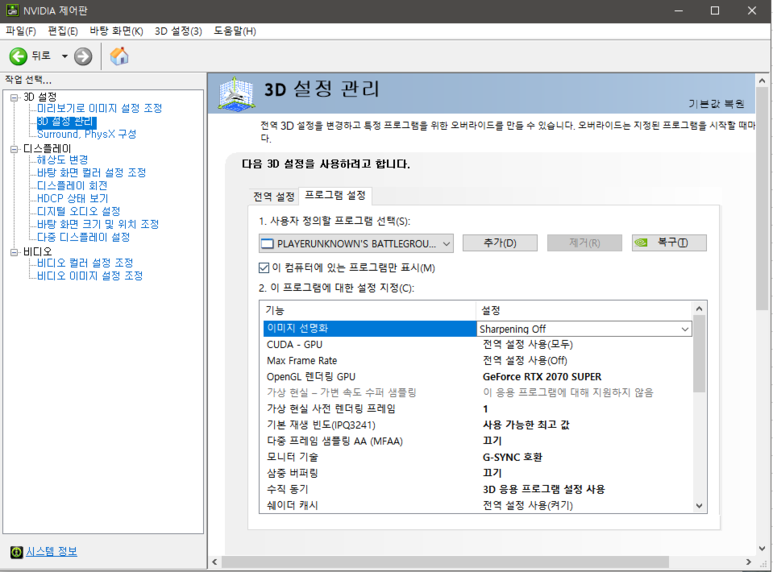Click 기본값 복원 in header
Screen dimensions: 773x572
click(716, 104)
